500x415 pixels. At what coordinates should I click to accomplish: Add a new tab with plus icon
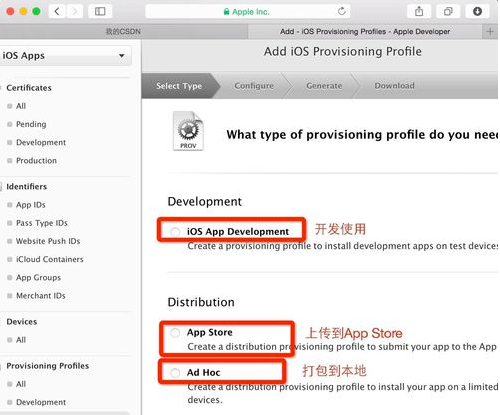pos(490,32)
